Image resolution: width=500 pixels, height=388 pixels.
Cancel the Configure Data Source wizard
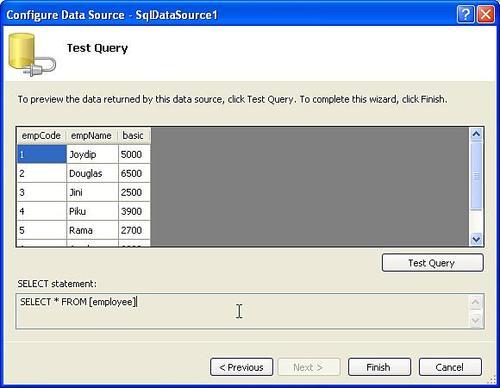(450, 367)
